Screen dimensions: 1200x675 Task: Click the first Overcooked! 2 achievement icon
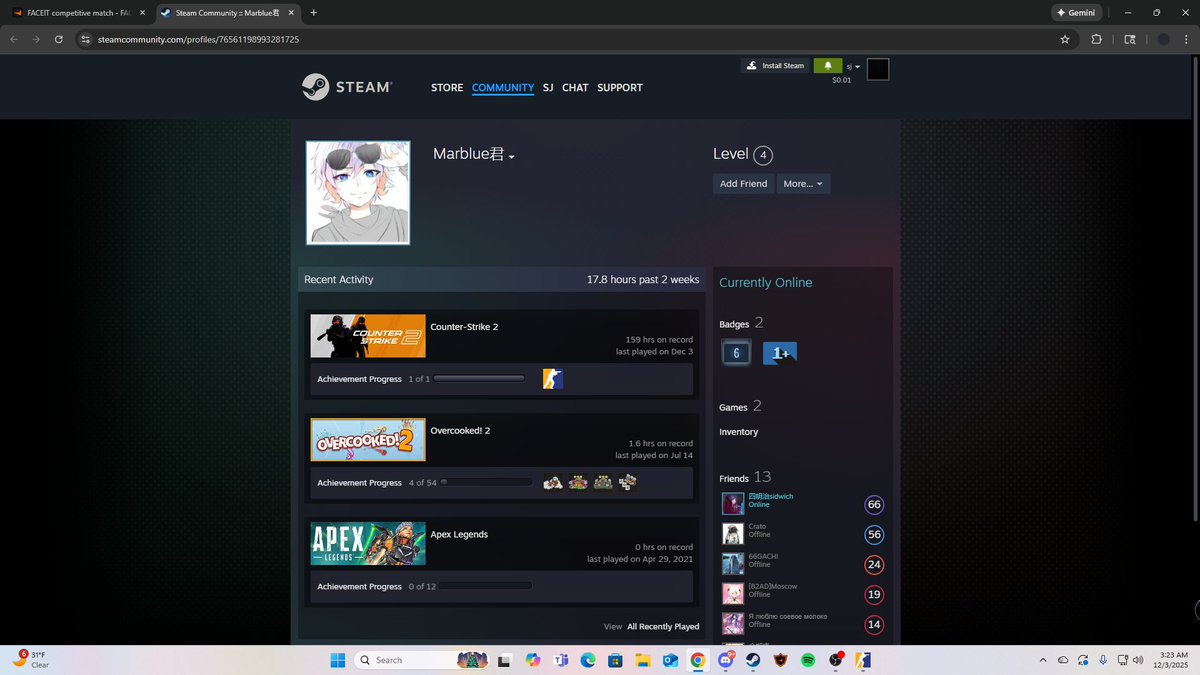pyautogui.click(x=553, y=483)
